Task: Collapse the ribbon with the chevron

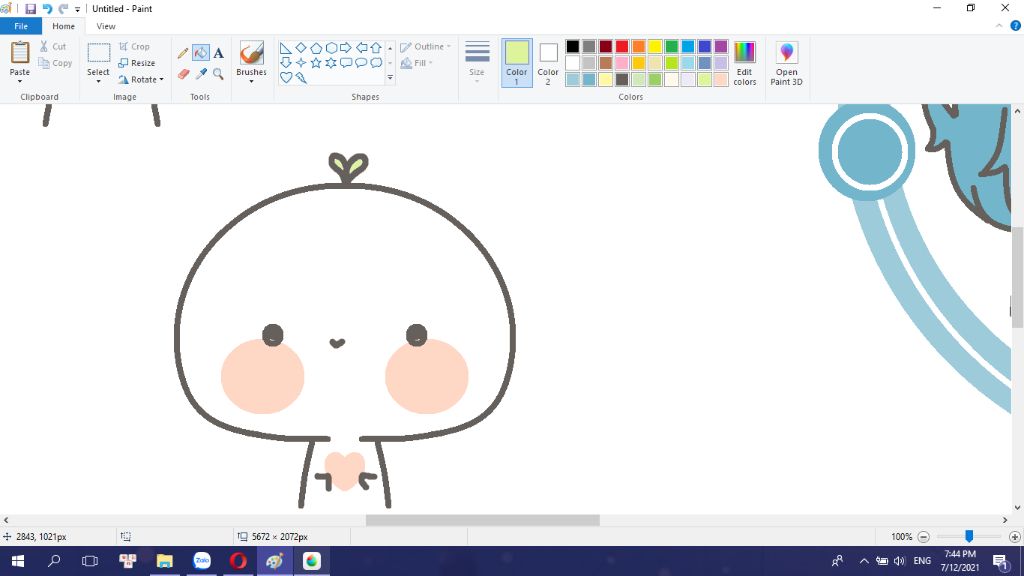Action: point(999,26)
